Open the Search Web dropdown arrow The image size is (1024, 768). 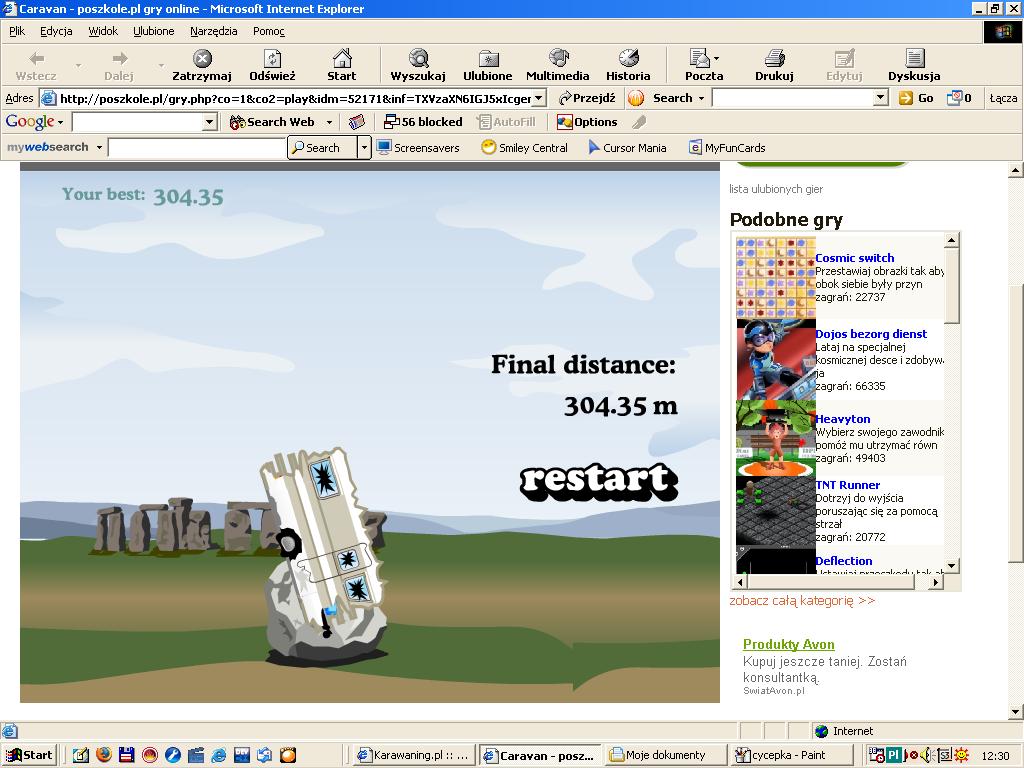(329, 122)
